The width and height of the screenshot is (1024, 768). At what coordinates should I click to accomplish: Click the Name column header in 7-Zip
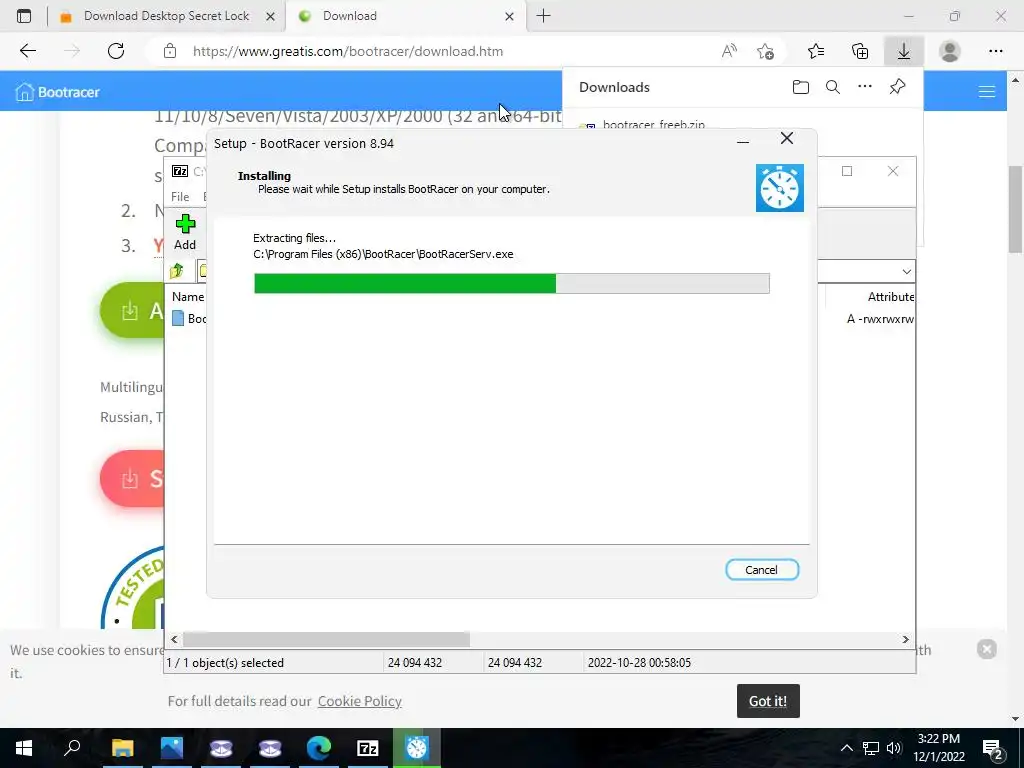tap(188, 296)
